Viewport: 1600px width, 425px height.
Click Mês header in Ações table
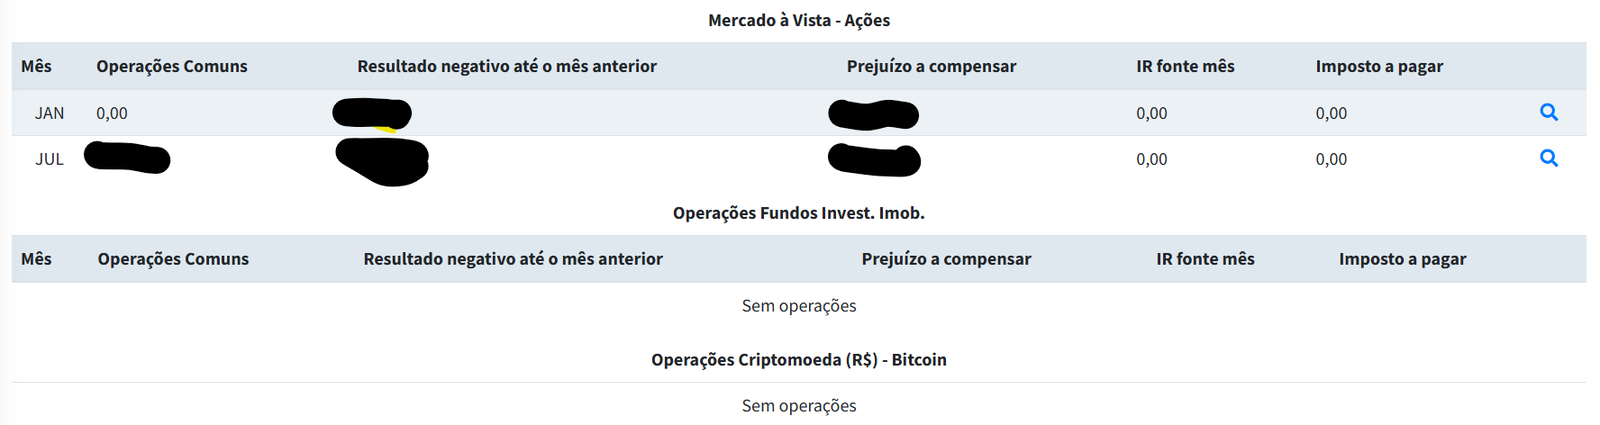tap(36, 66)
